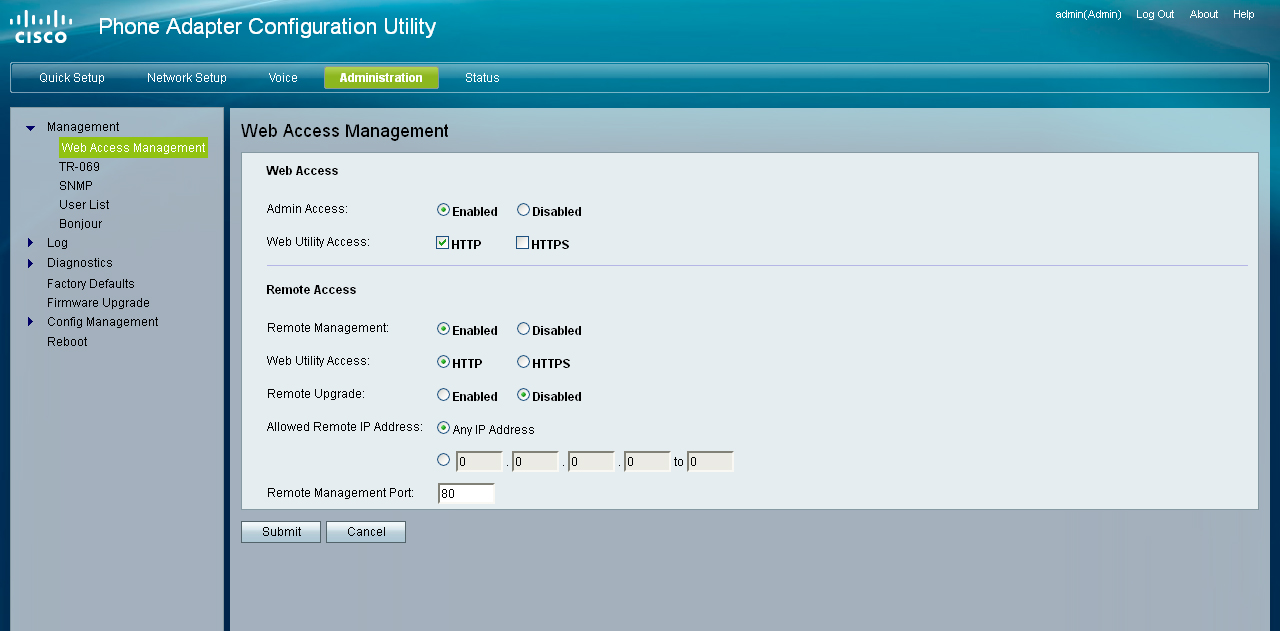Click the Remote Management Port field
1280x631 pixels.
pos(466,493)
